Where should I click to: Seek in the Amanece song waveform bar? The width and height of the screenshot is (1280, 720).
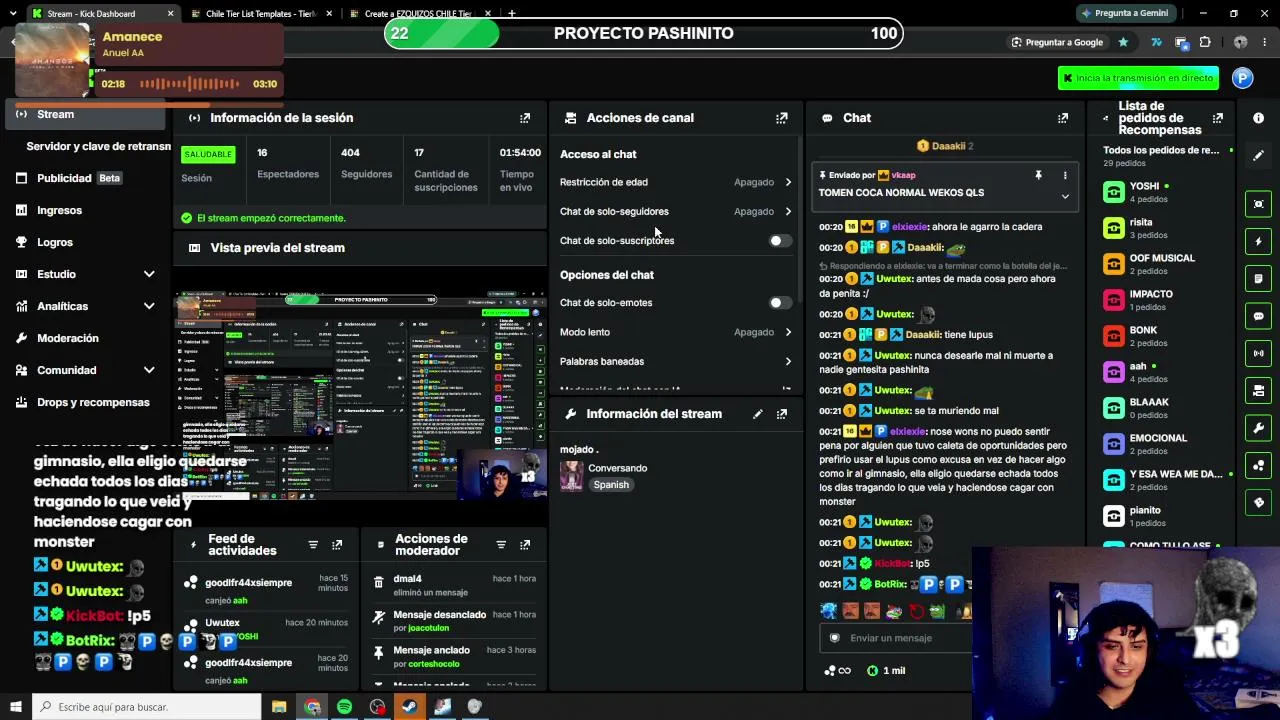click(x=189, y=84)
